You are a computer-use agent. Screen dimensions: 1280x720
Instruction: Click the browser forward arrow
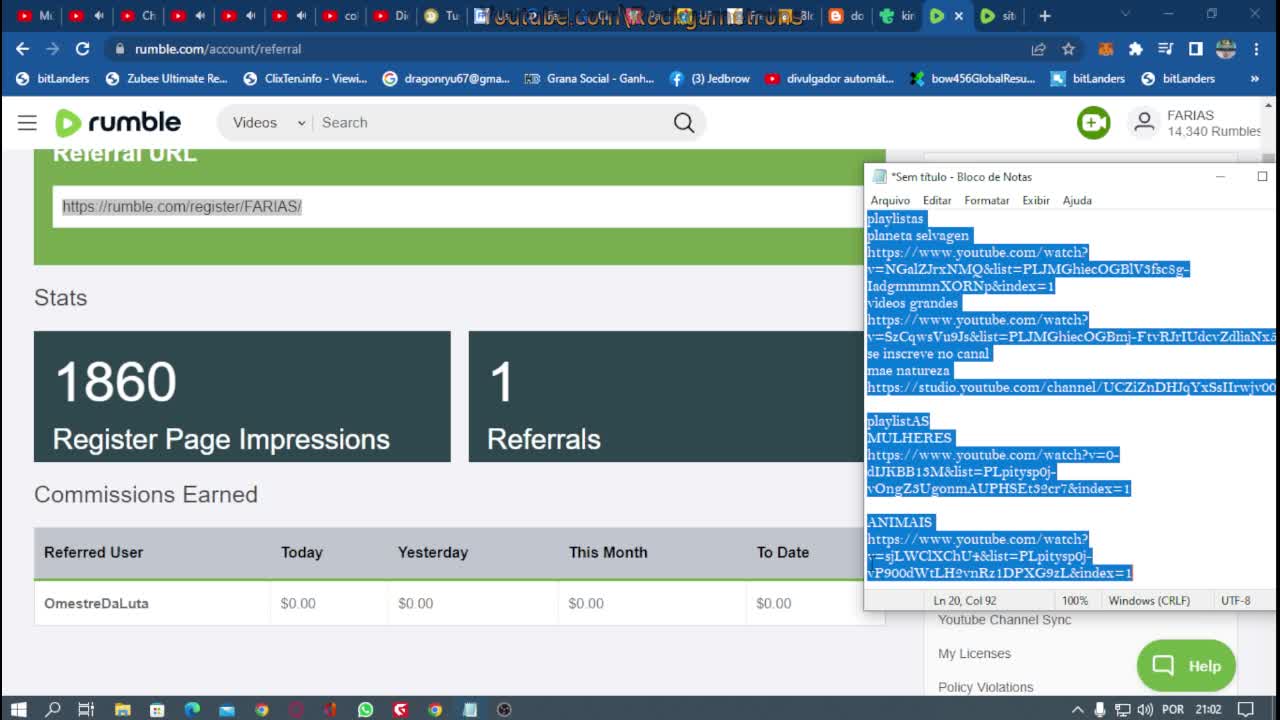coord(53,48)
